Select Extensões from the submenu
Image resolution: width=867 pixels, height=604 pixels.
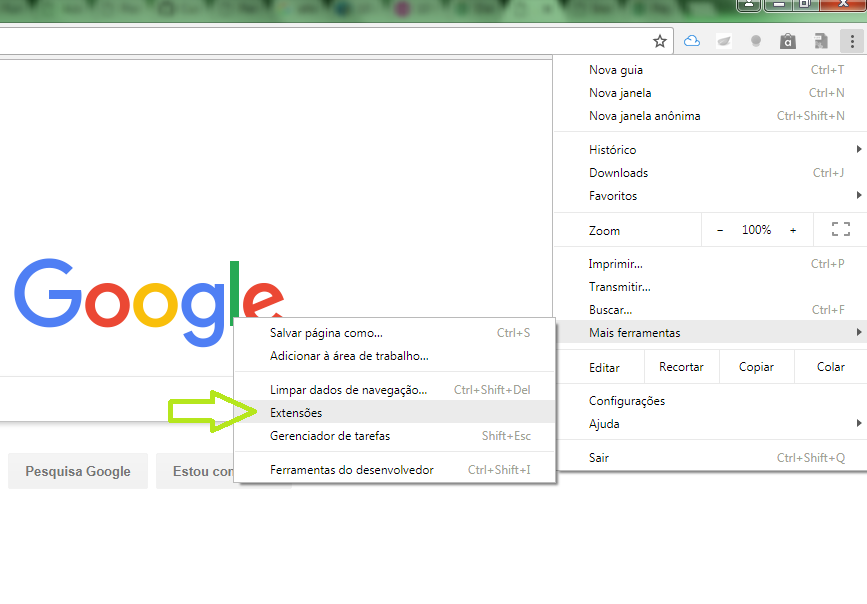pos(296,412)
